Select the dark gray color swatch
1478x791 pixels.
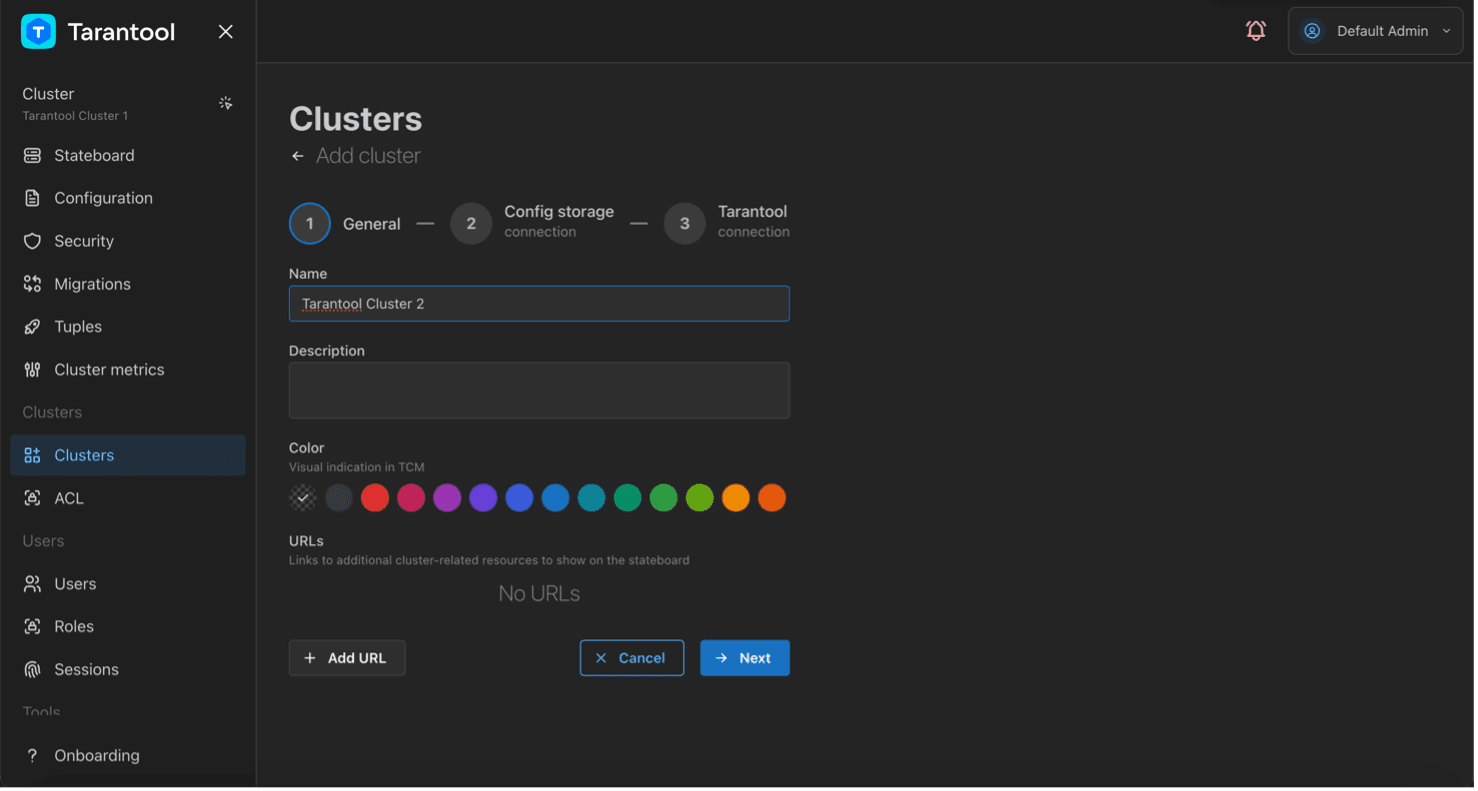339,498
